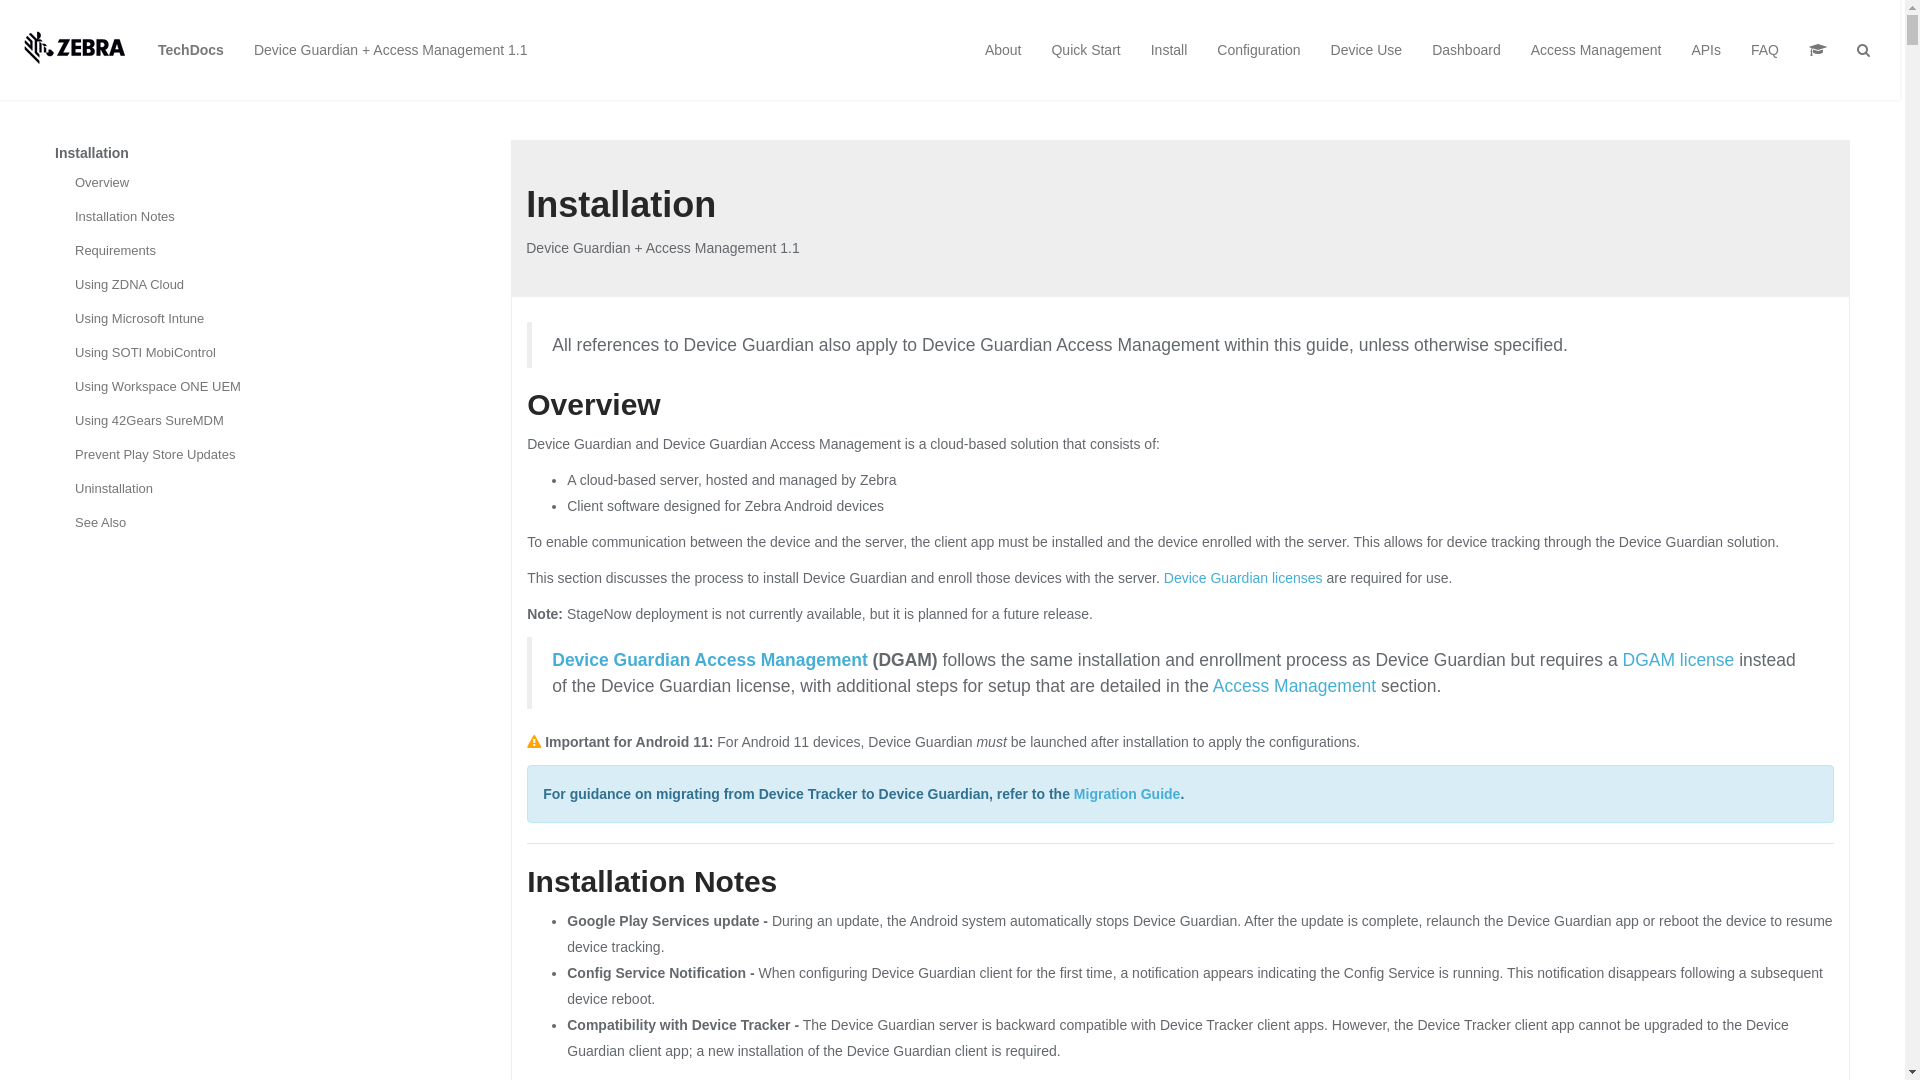Click the search magnifier icon
Screen dimensions: 1920x1080
pyautogui.click(x=1863, y=50)
